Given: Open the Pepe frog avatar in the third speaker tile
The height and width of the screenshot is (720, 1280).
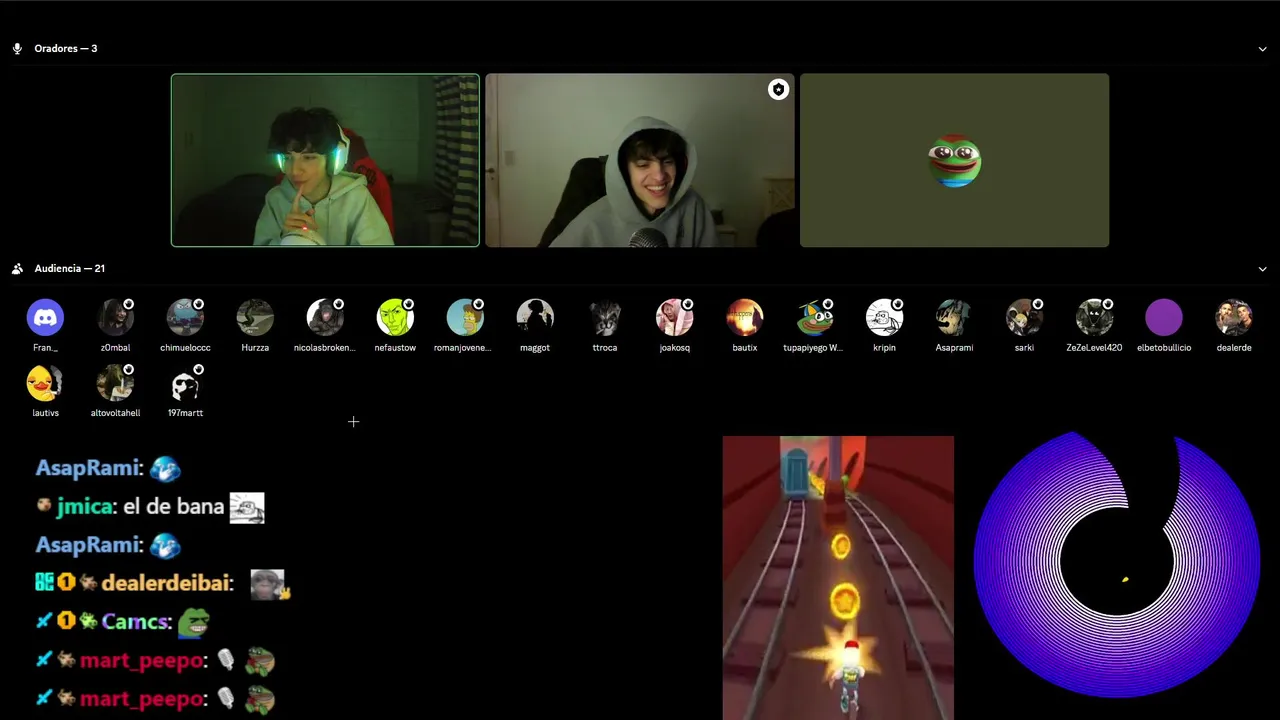Looking at the screenshot, I should pyautogui.click(x=954, y=161).
